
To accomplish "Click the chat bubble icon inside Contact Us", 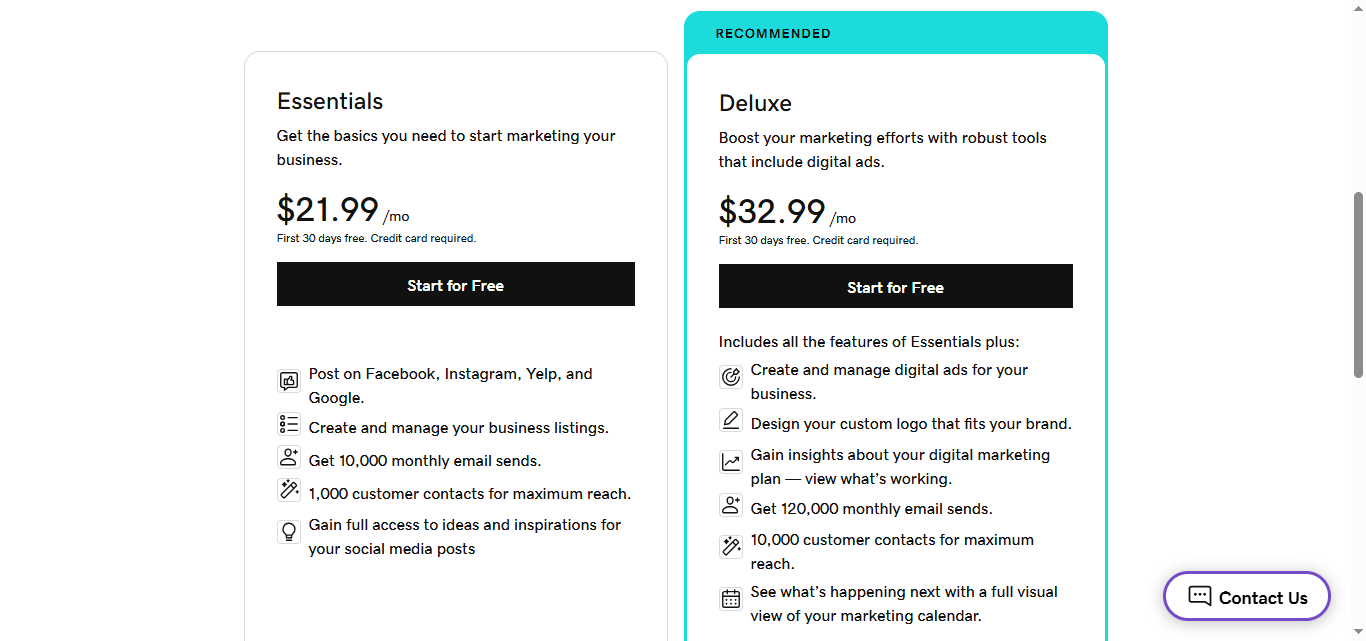I will (1198, 596).
